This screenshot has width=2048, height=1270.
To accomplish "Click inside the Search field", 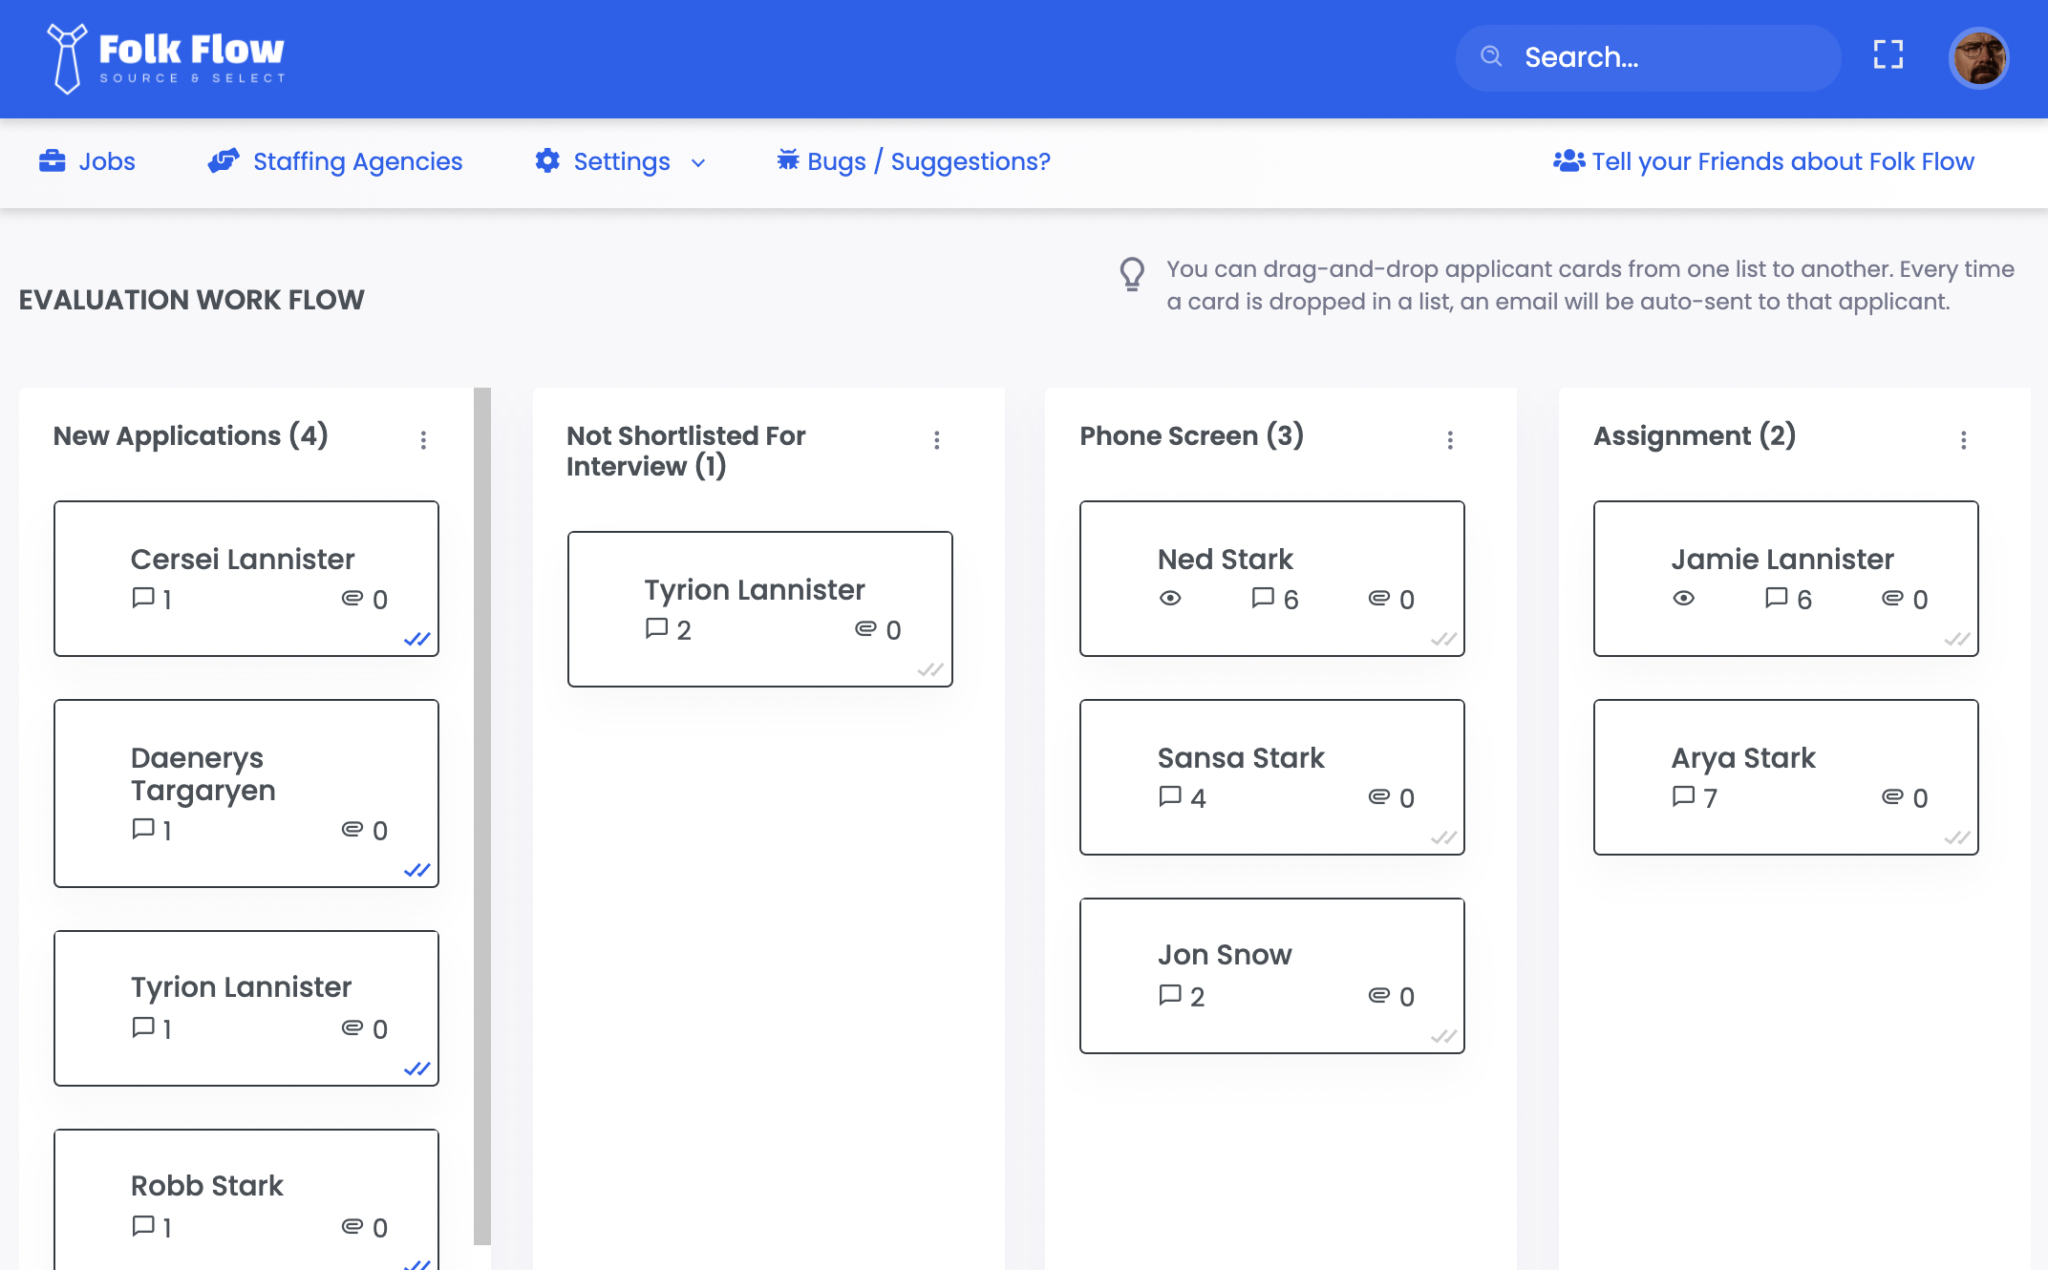I will click(1650, 57).
